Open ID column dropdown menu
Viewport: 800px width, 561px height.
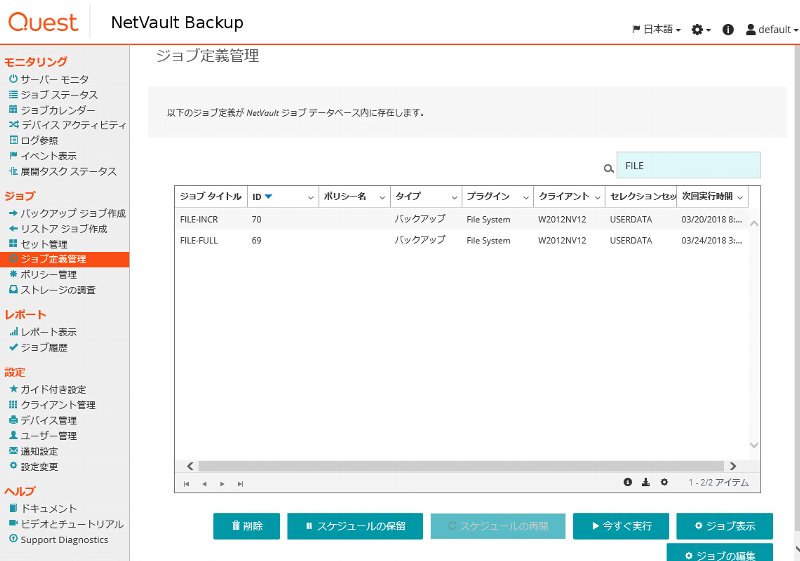pyautogui.click(x=310, y=197)
